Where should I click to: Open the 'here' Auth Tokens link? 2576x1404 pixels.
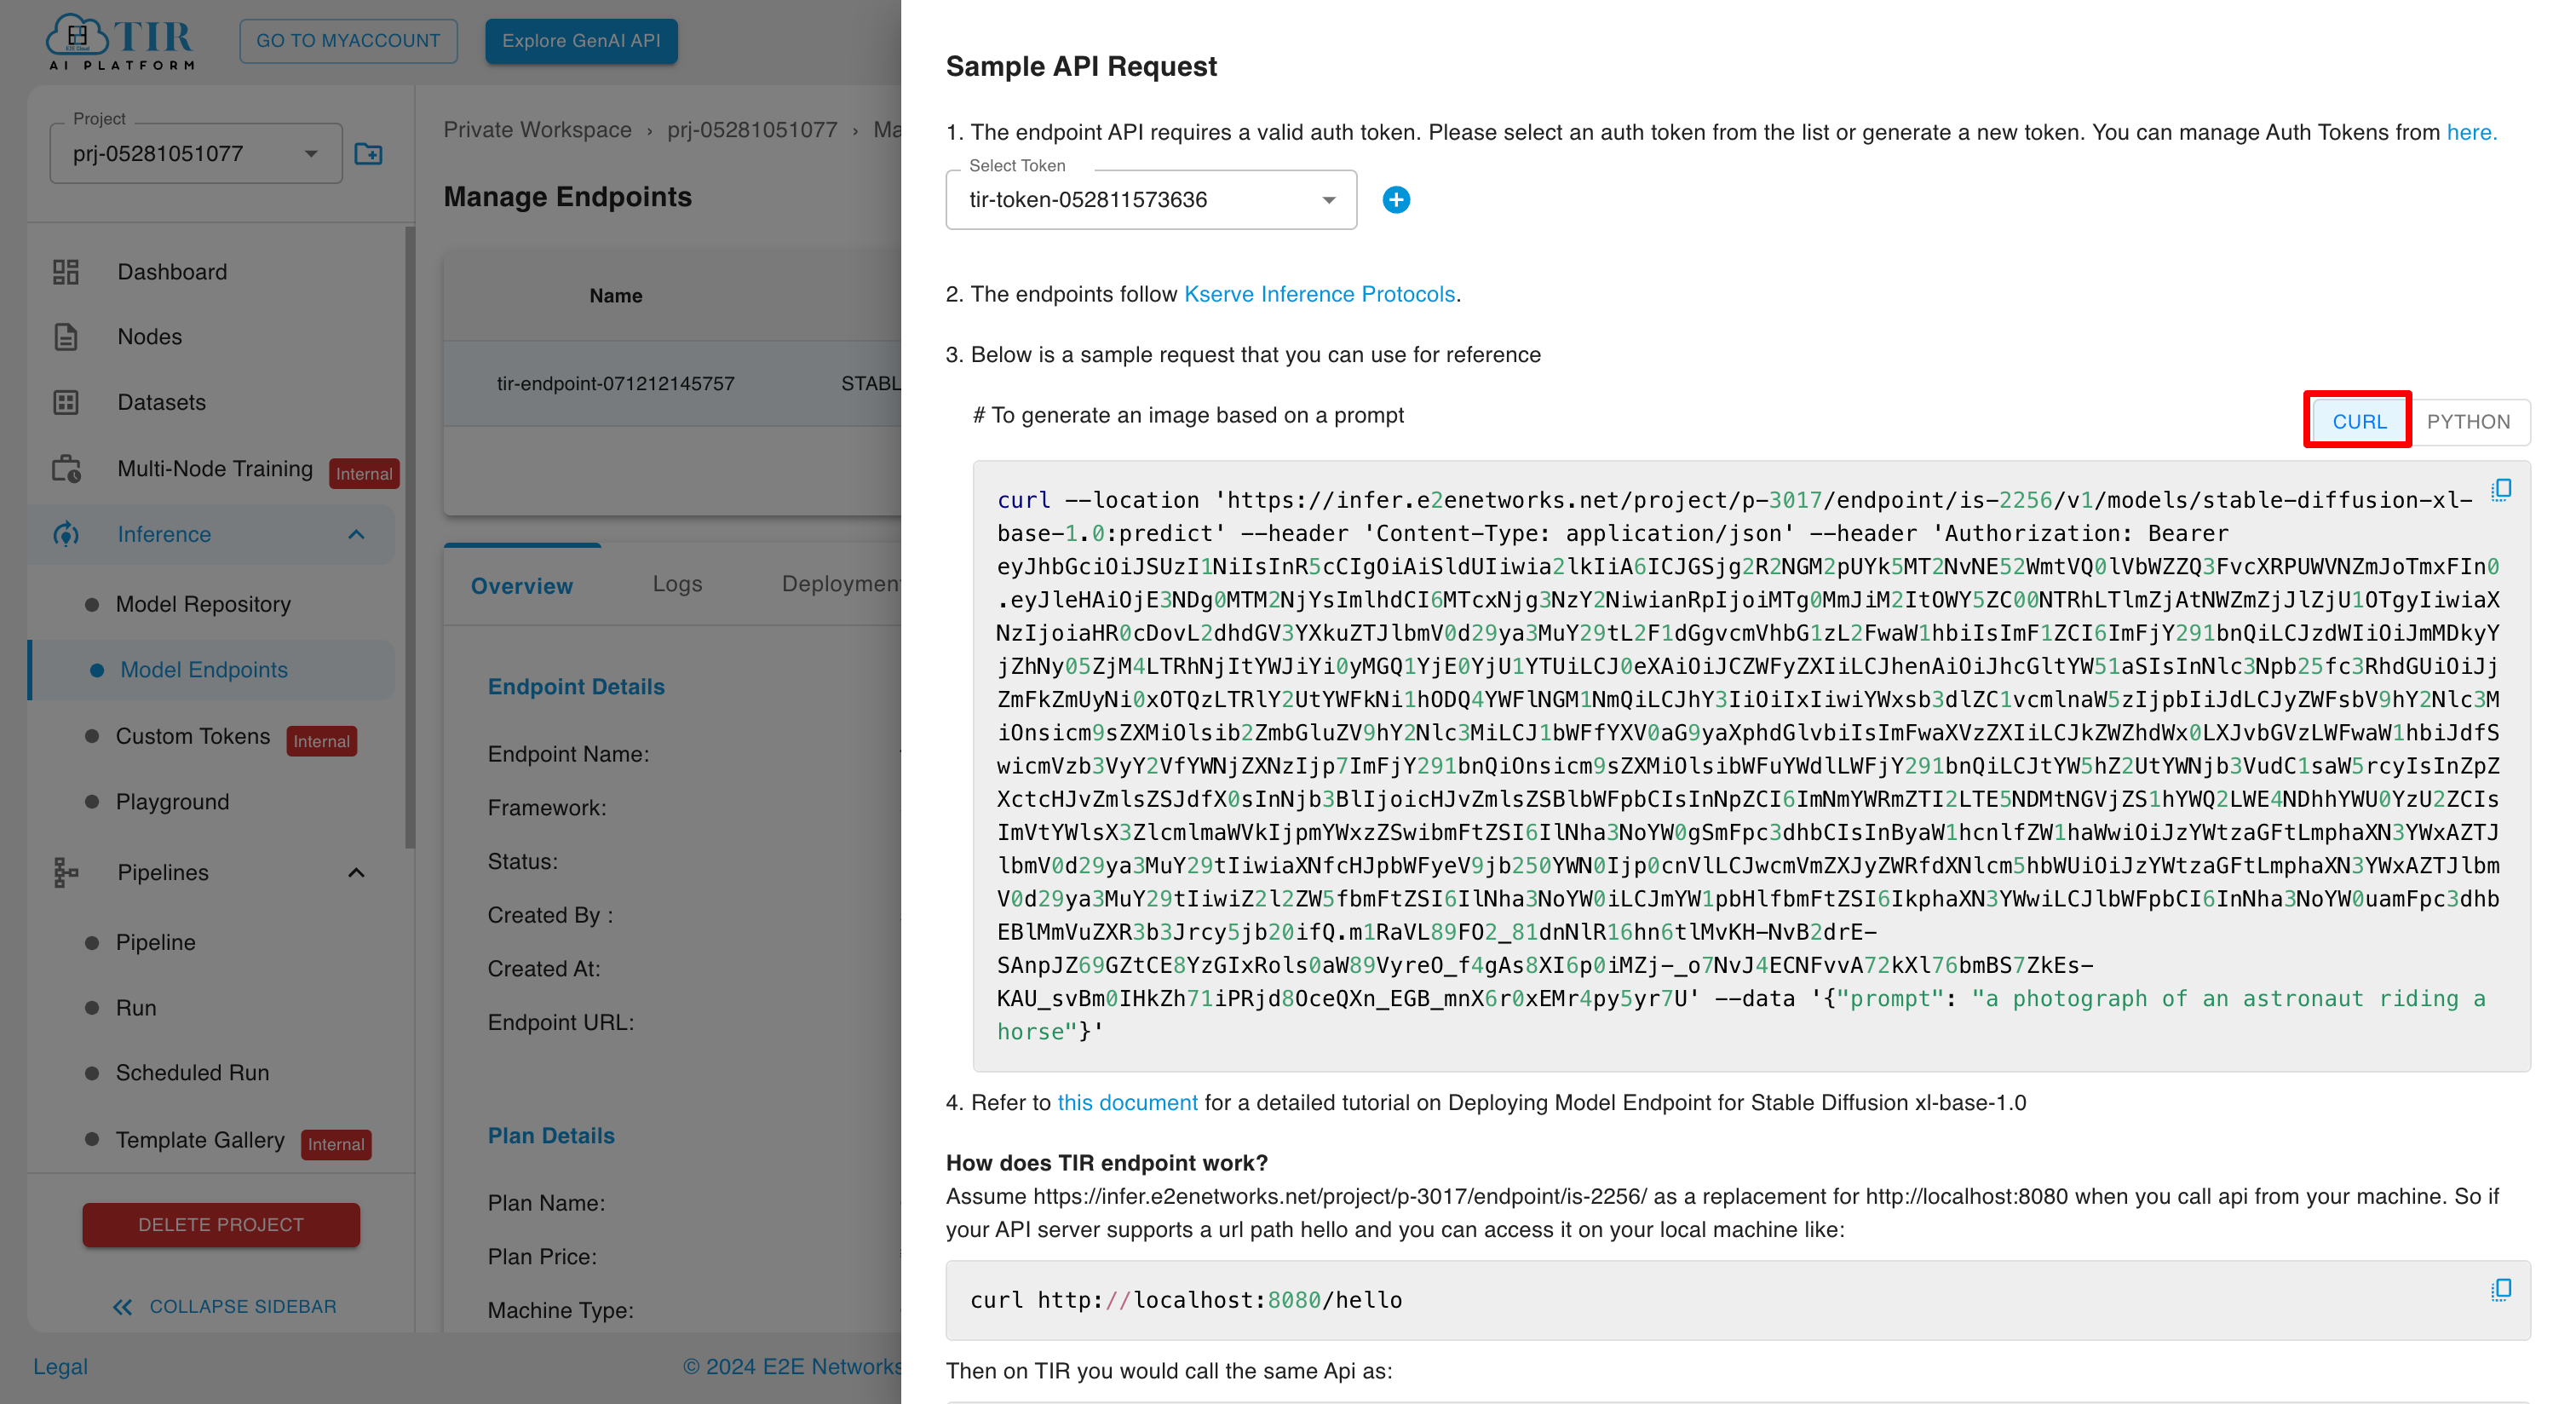(2470, 132)
